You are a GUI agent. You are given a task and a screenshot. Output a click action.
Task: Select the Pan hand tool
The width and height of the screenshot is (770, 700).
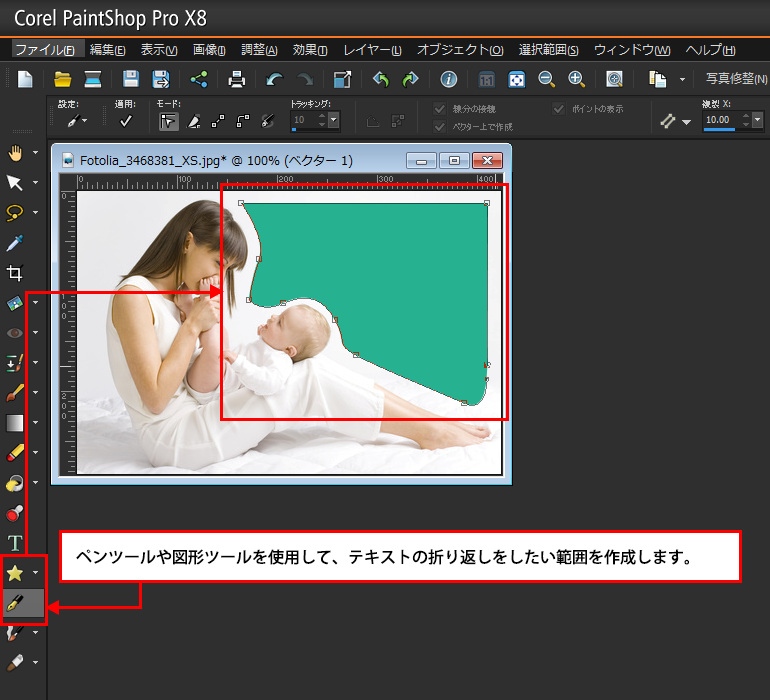point(15,153)
